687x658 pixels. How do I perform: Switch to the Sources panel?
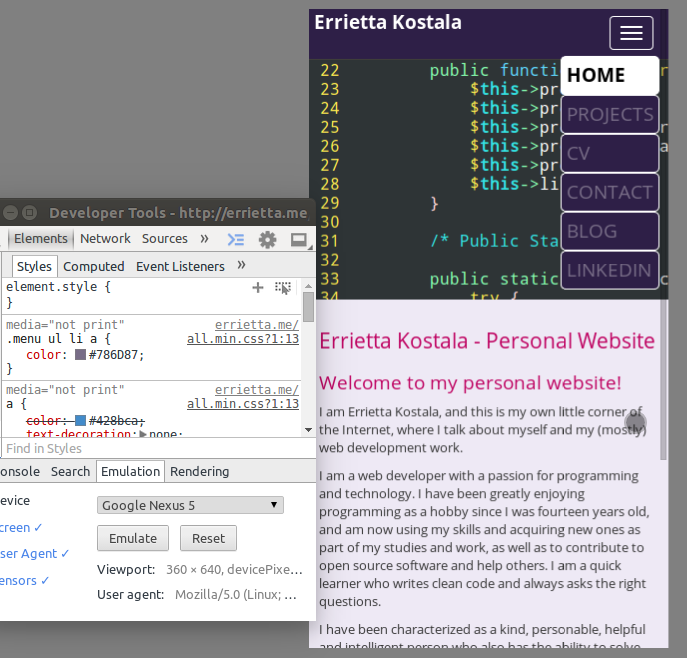(165, 239)
